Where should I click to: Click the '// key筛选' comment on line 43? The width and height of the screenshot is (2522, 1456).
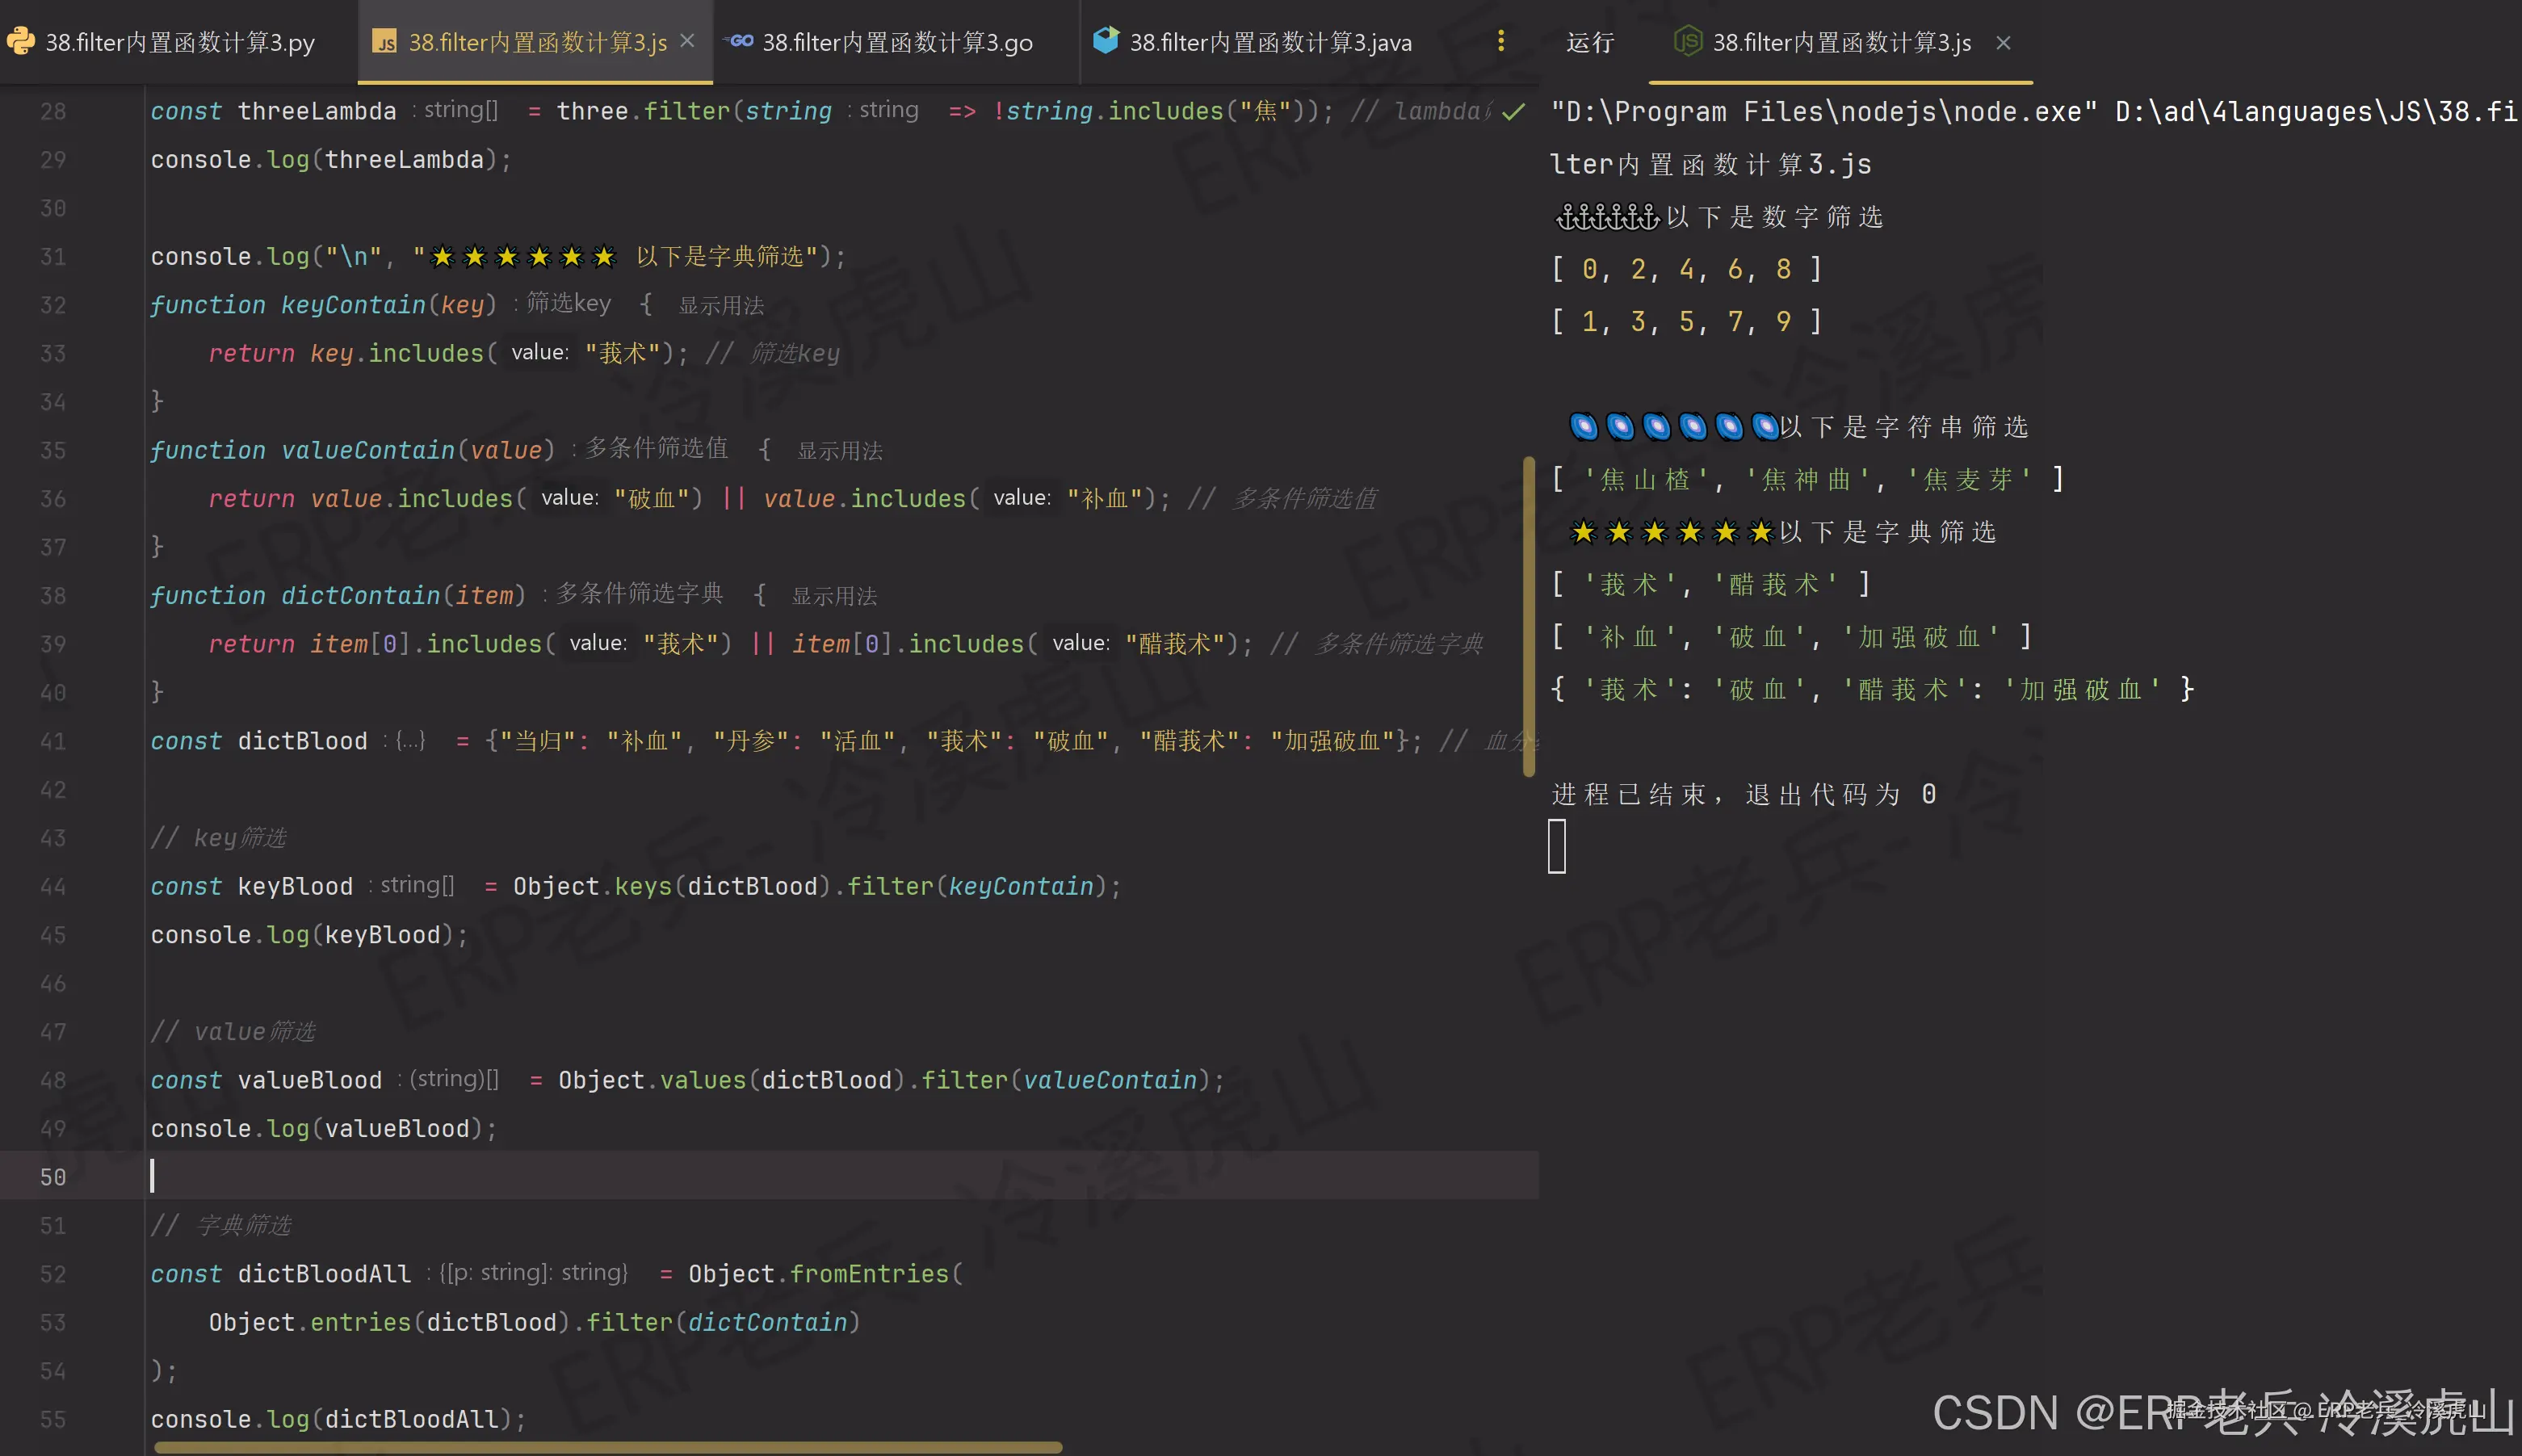click(219, 838)
